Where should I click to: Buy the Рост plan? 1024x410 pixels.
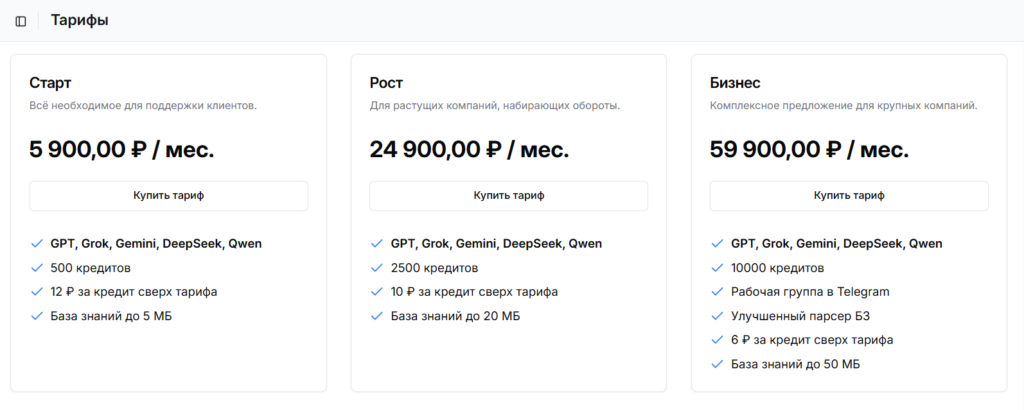point(509,196)
